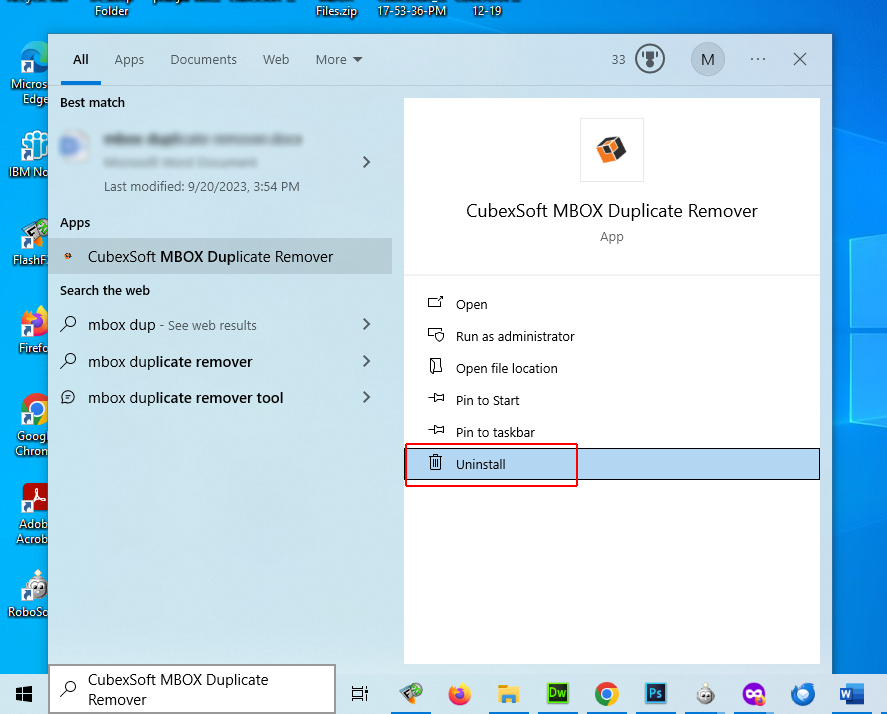Open Microsoft Word from taskbar

coord(851,694)
